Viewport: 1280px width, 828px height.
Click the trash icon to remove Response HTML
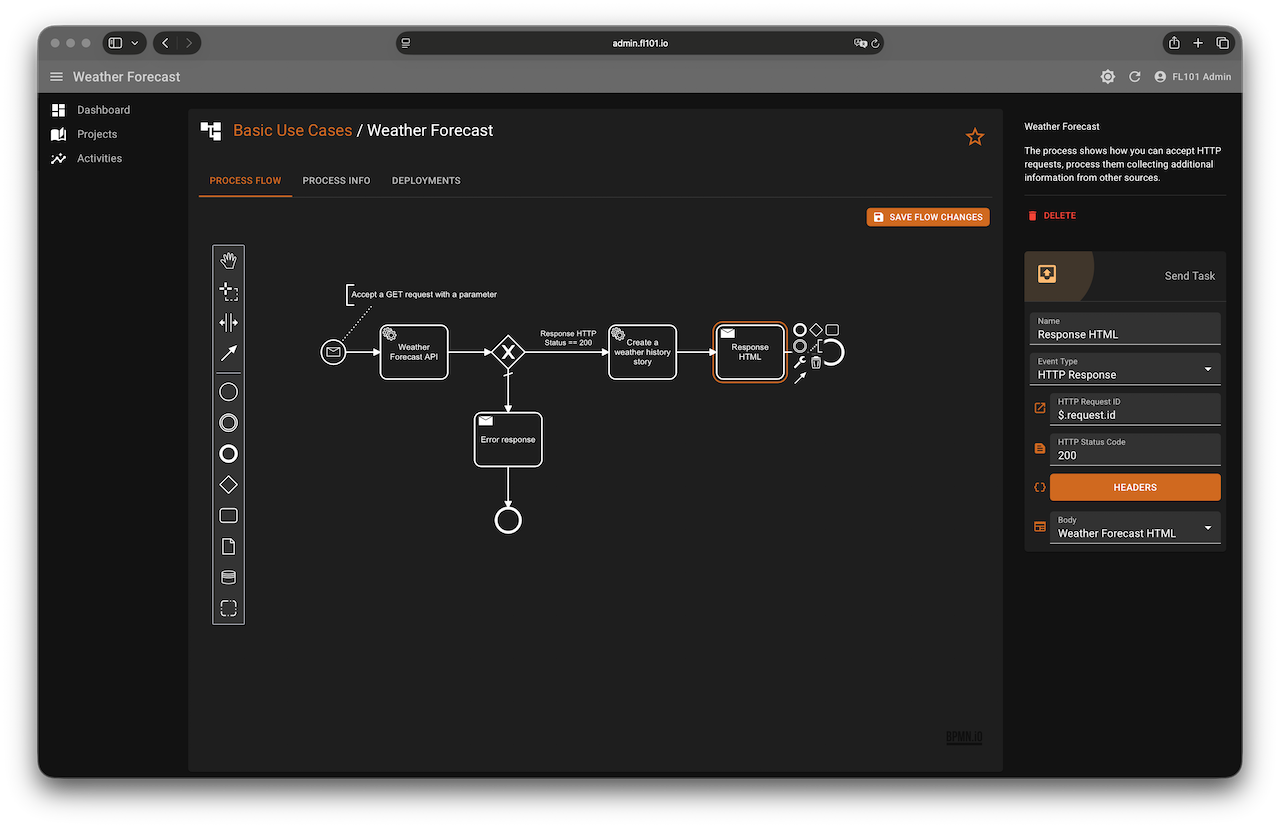816,362
